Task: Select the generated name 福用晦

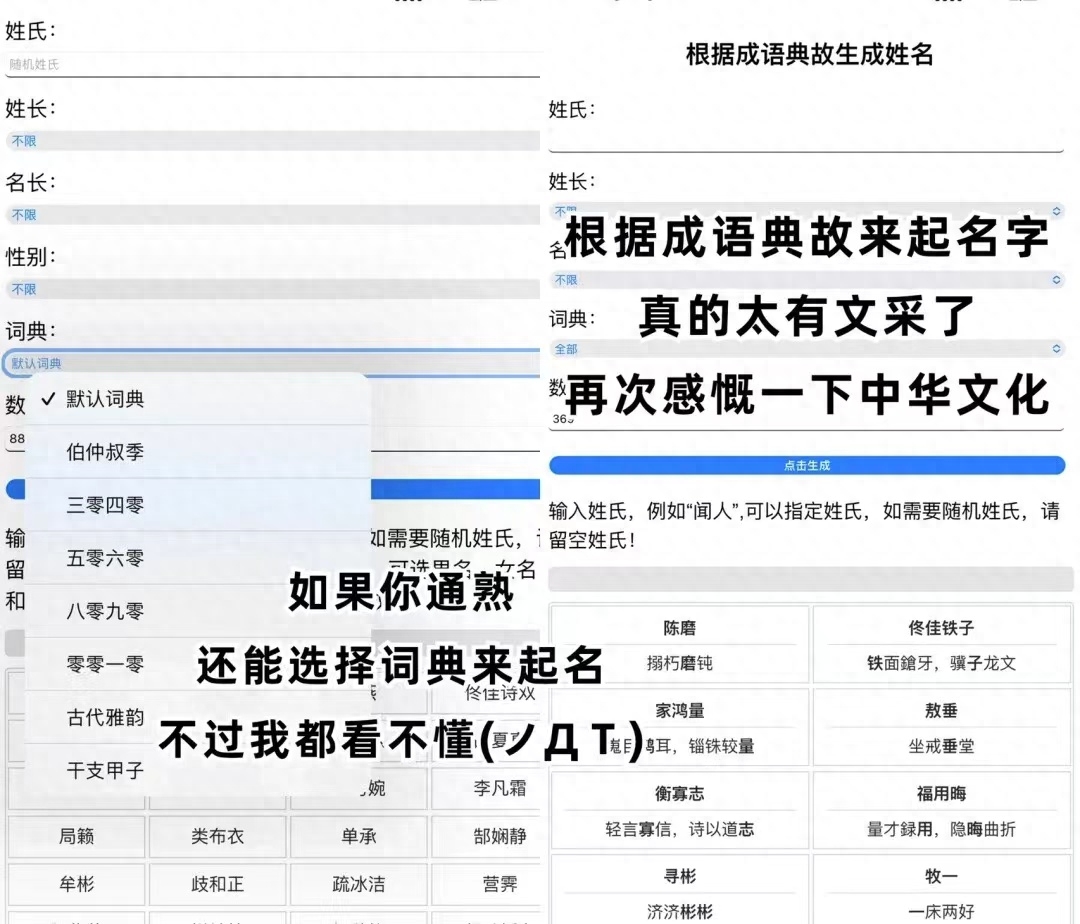Action: point(941,793)
